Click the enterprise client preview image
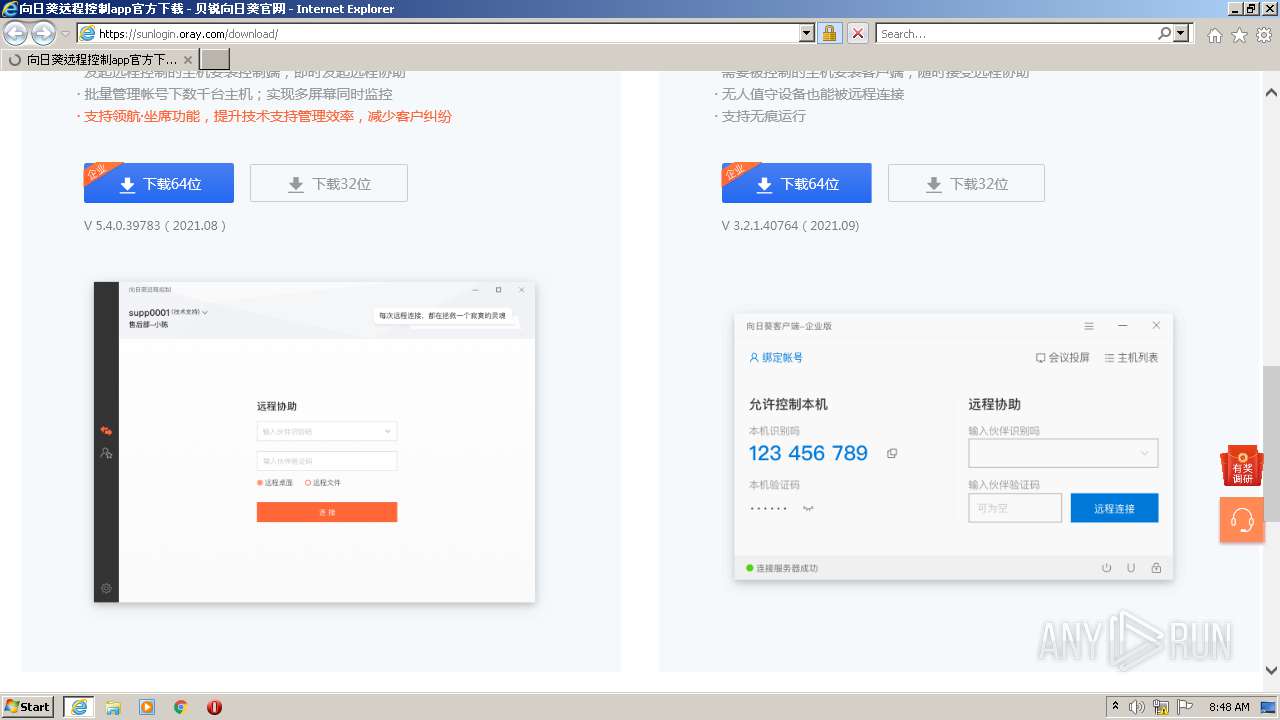This screenshot has height=720, width=1280. (953, 447)
